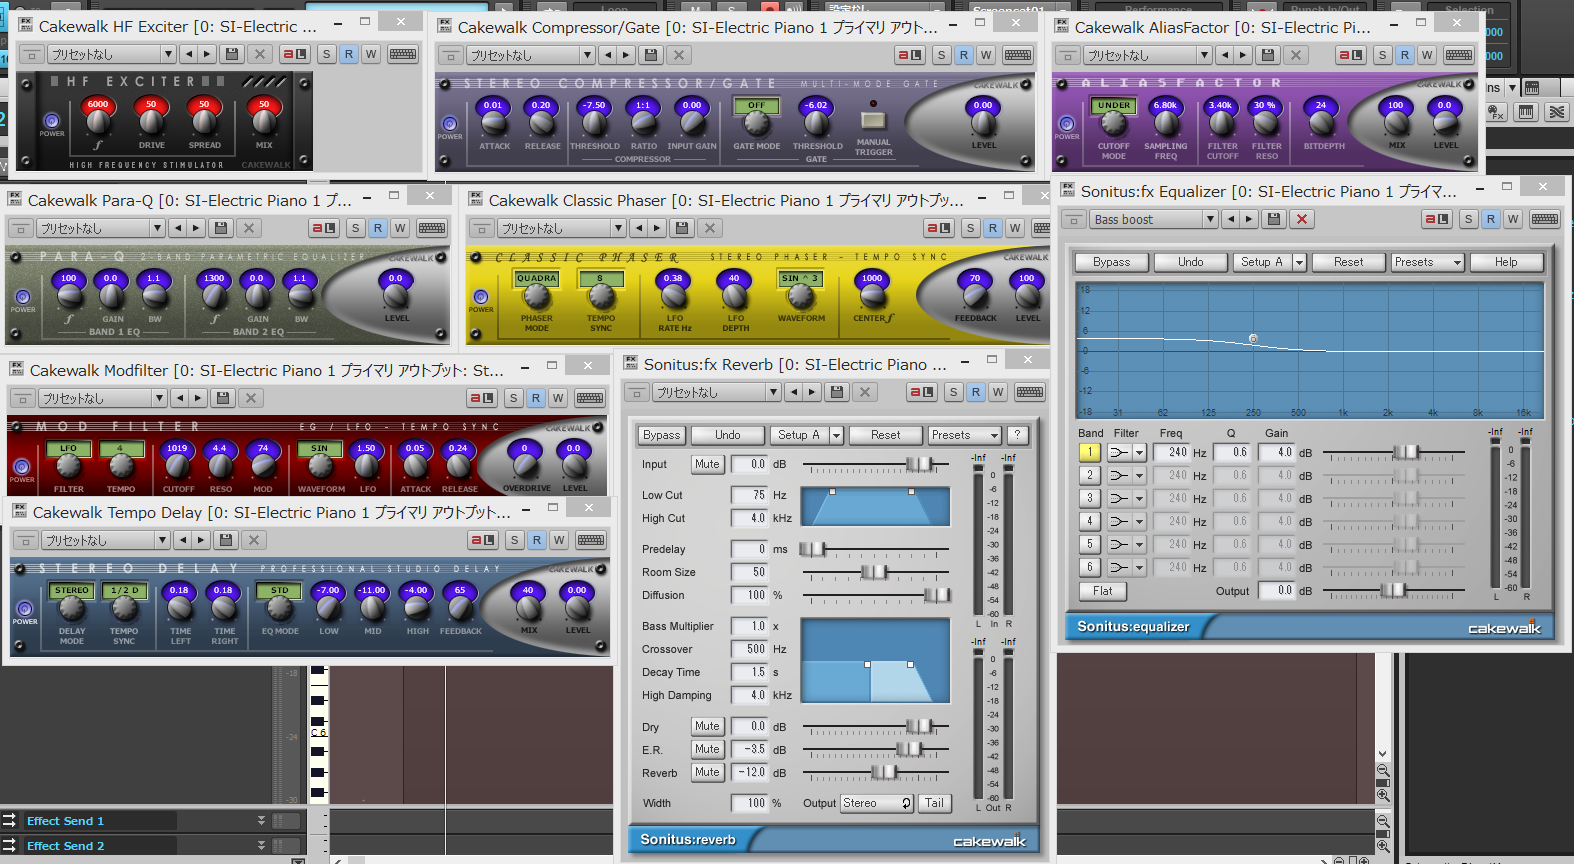Click Tail button in Sonitus Reverb

(934, 803)
